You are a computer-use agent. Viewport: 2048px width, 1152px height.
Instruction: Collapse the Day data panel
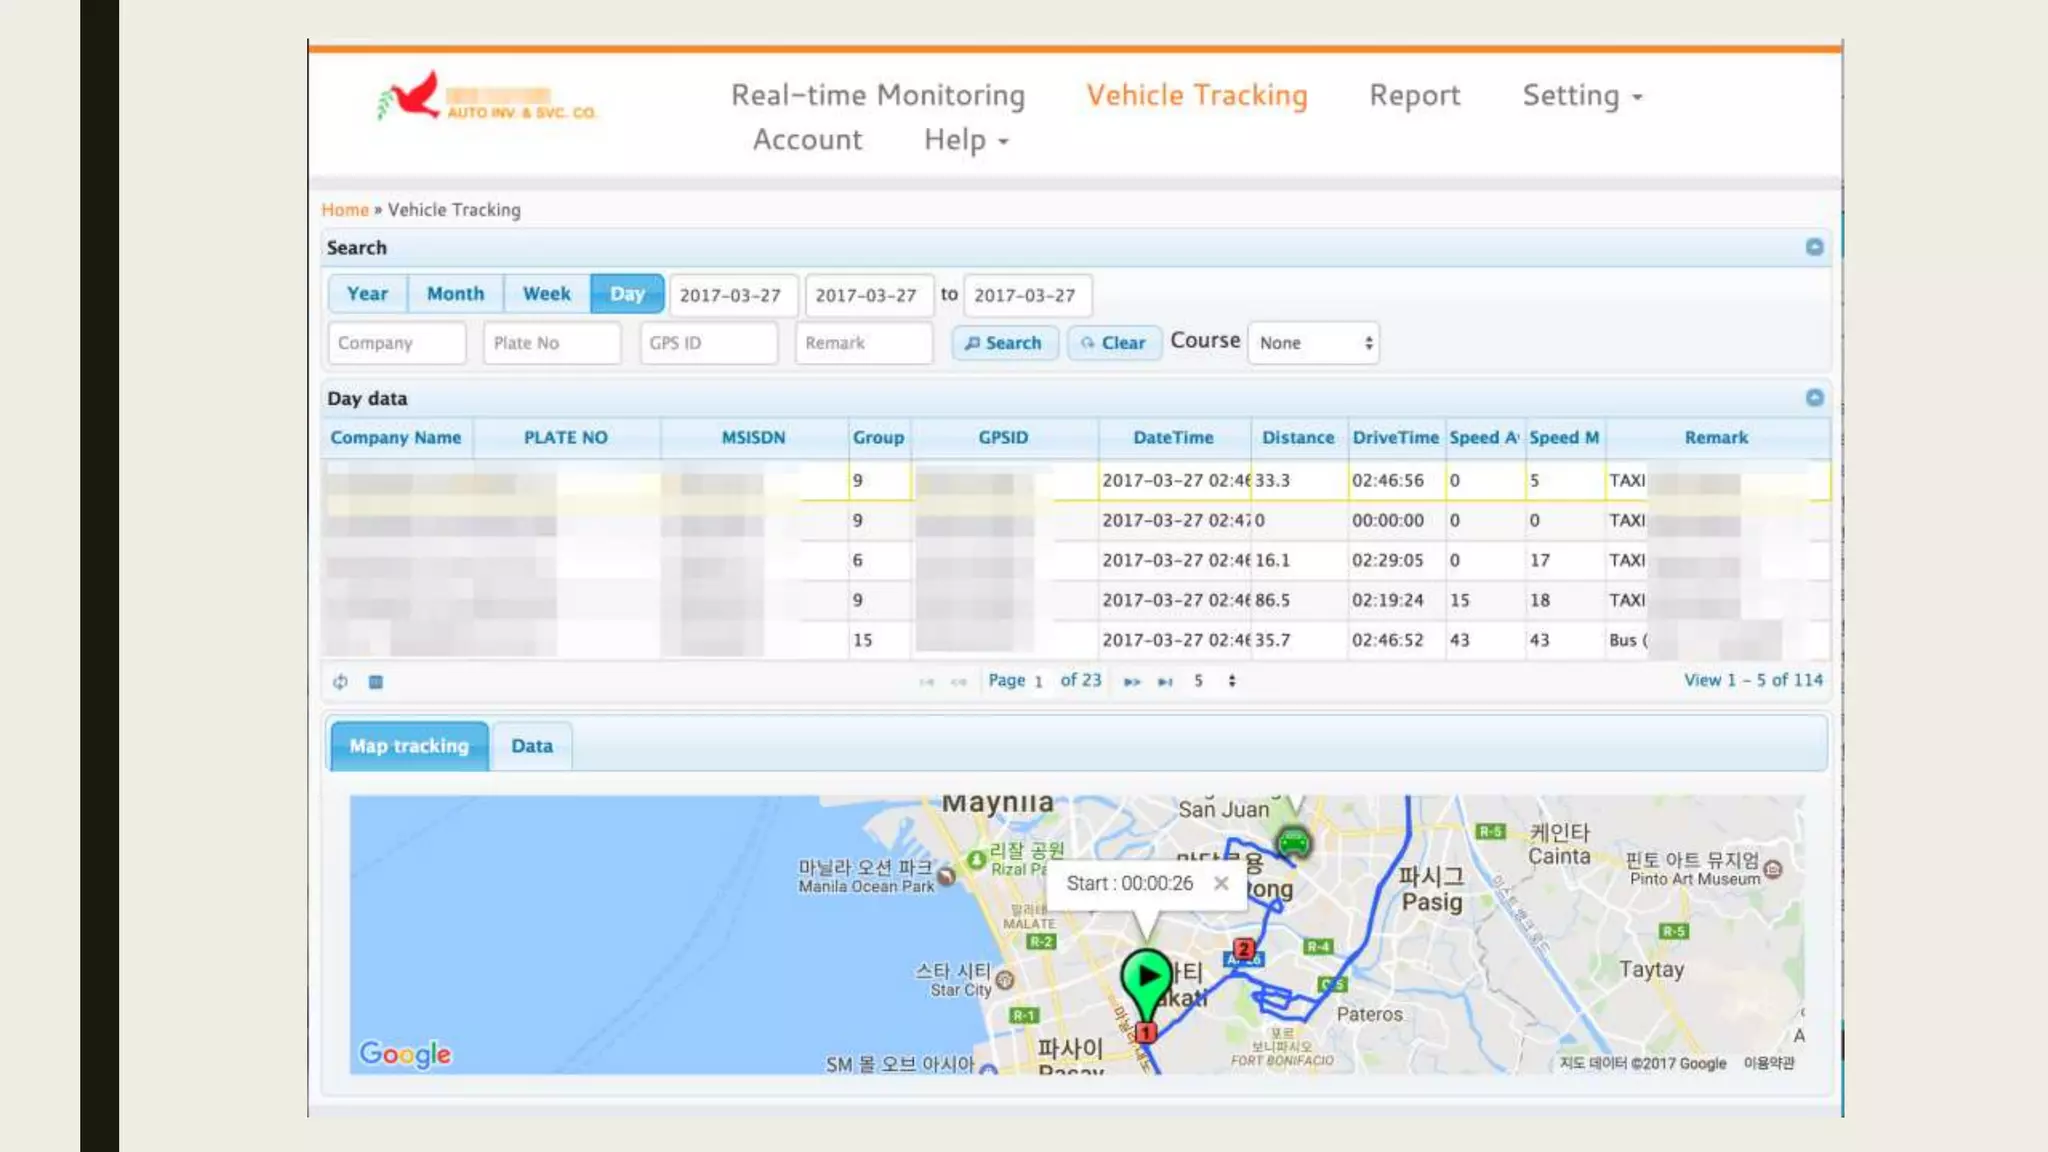[x=1814, y=398]
